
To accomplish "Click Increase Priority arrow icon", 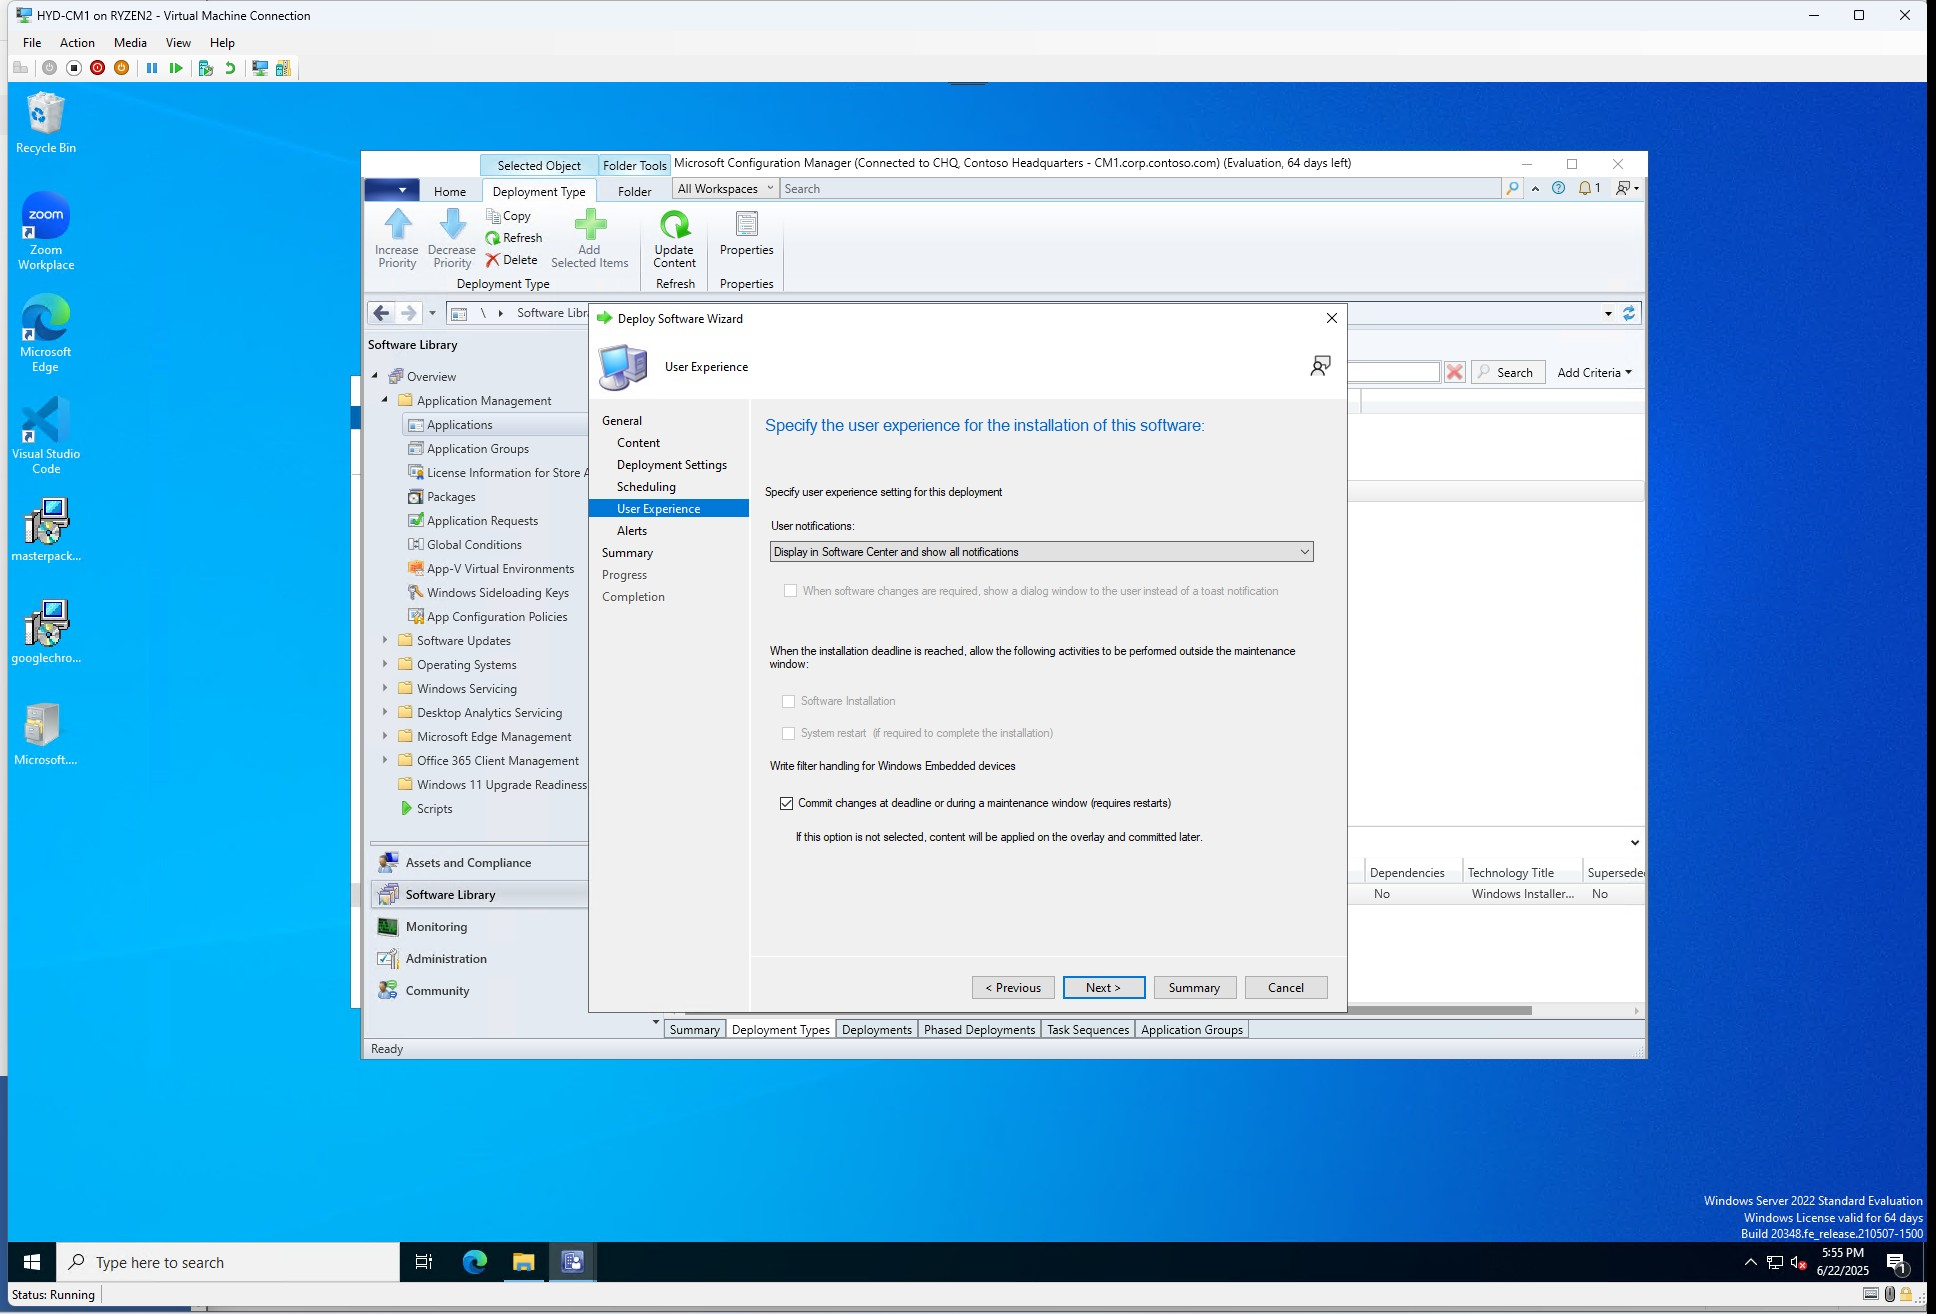I will [397, 225].
